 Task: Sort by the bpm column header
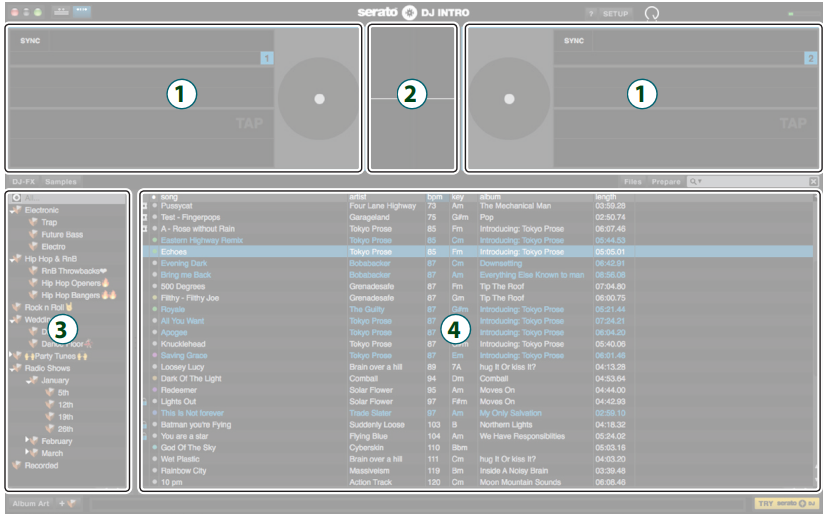437,197
